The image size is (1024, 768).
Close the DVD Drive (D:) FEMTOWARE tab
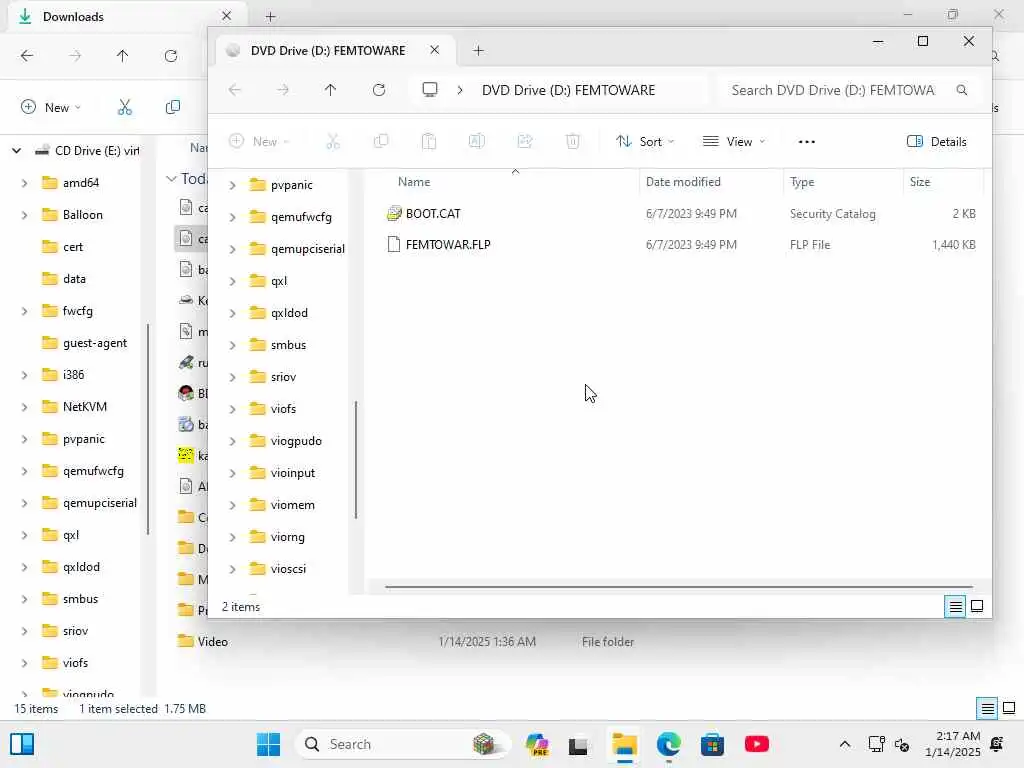click(435, 50)
